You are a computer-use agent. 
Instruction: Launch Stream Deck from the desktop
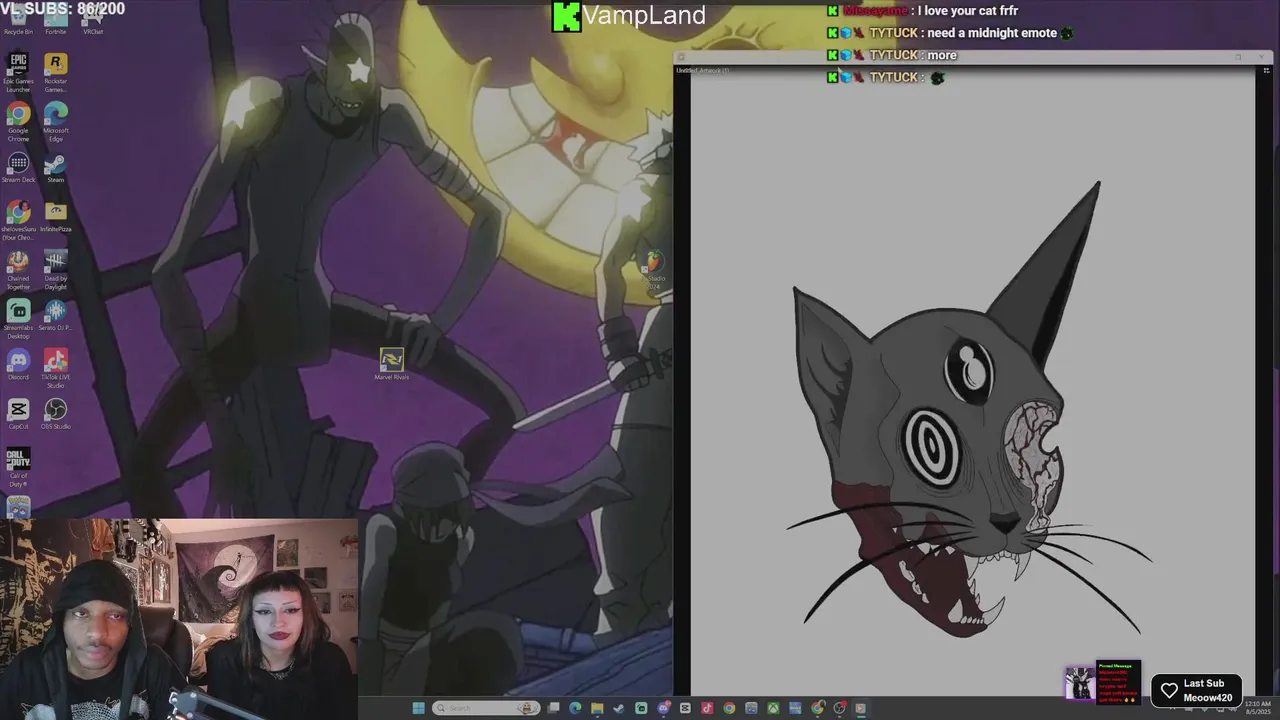(18, 167)
